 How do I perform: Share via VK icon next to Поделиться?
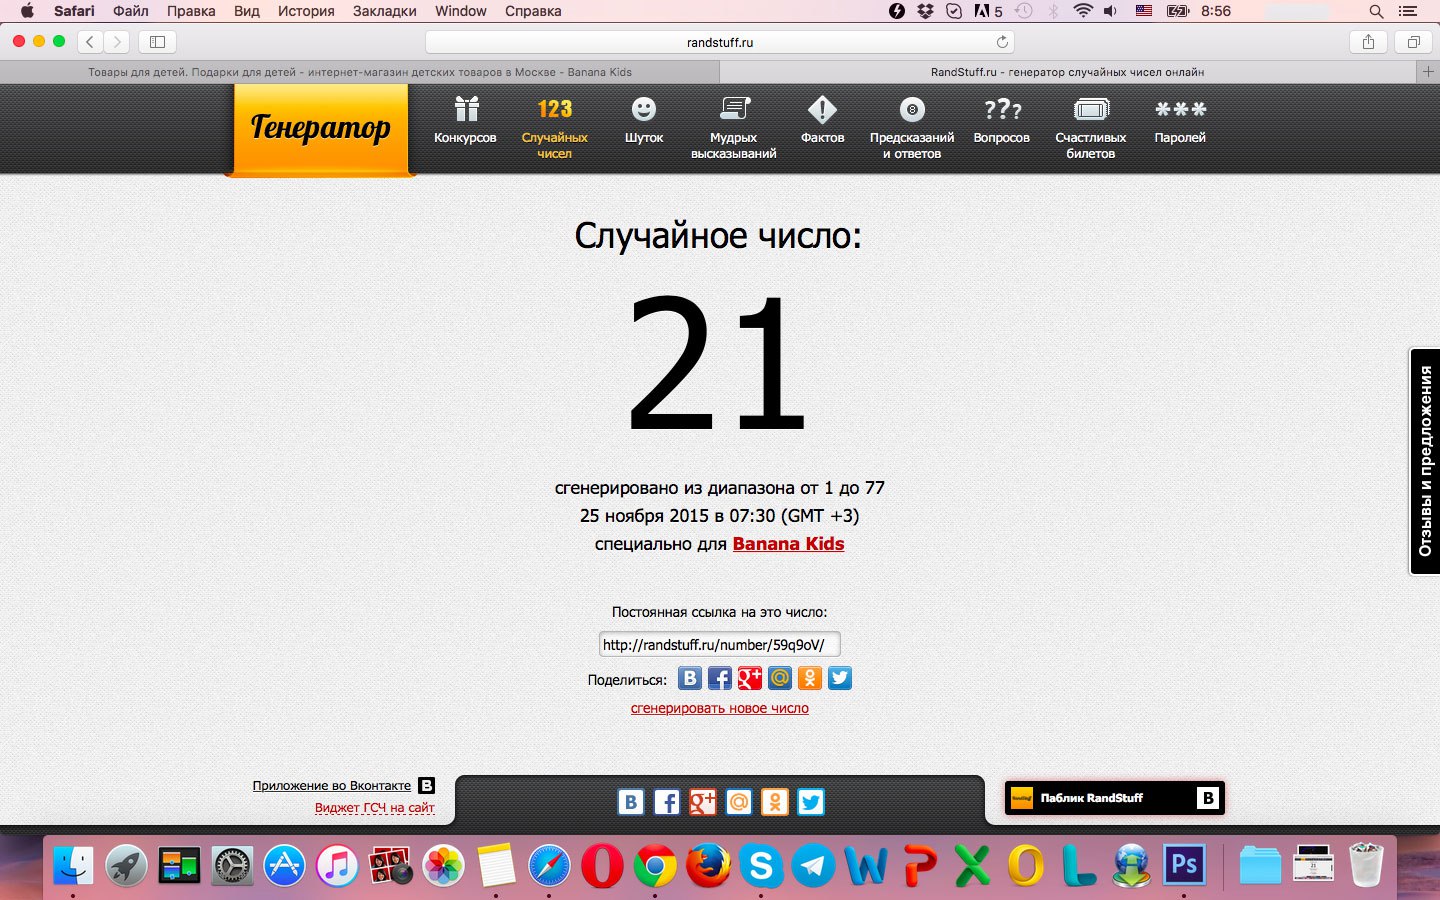point(690,679)
